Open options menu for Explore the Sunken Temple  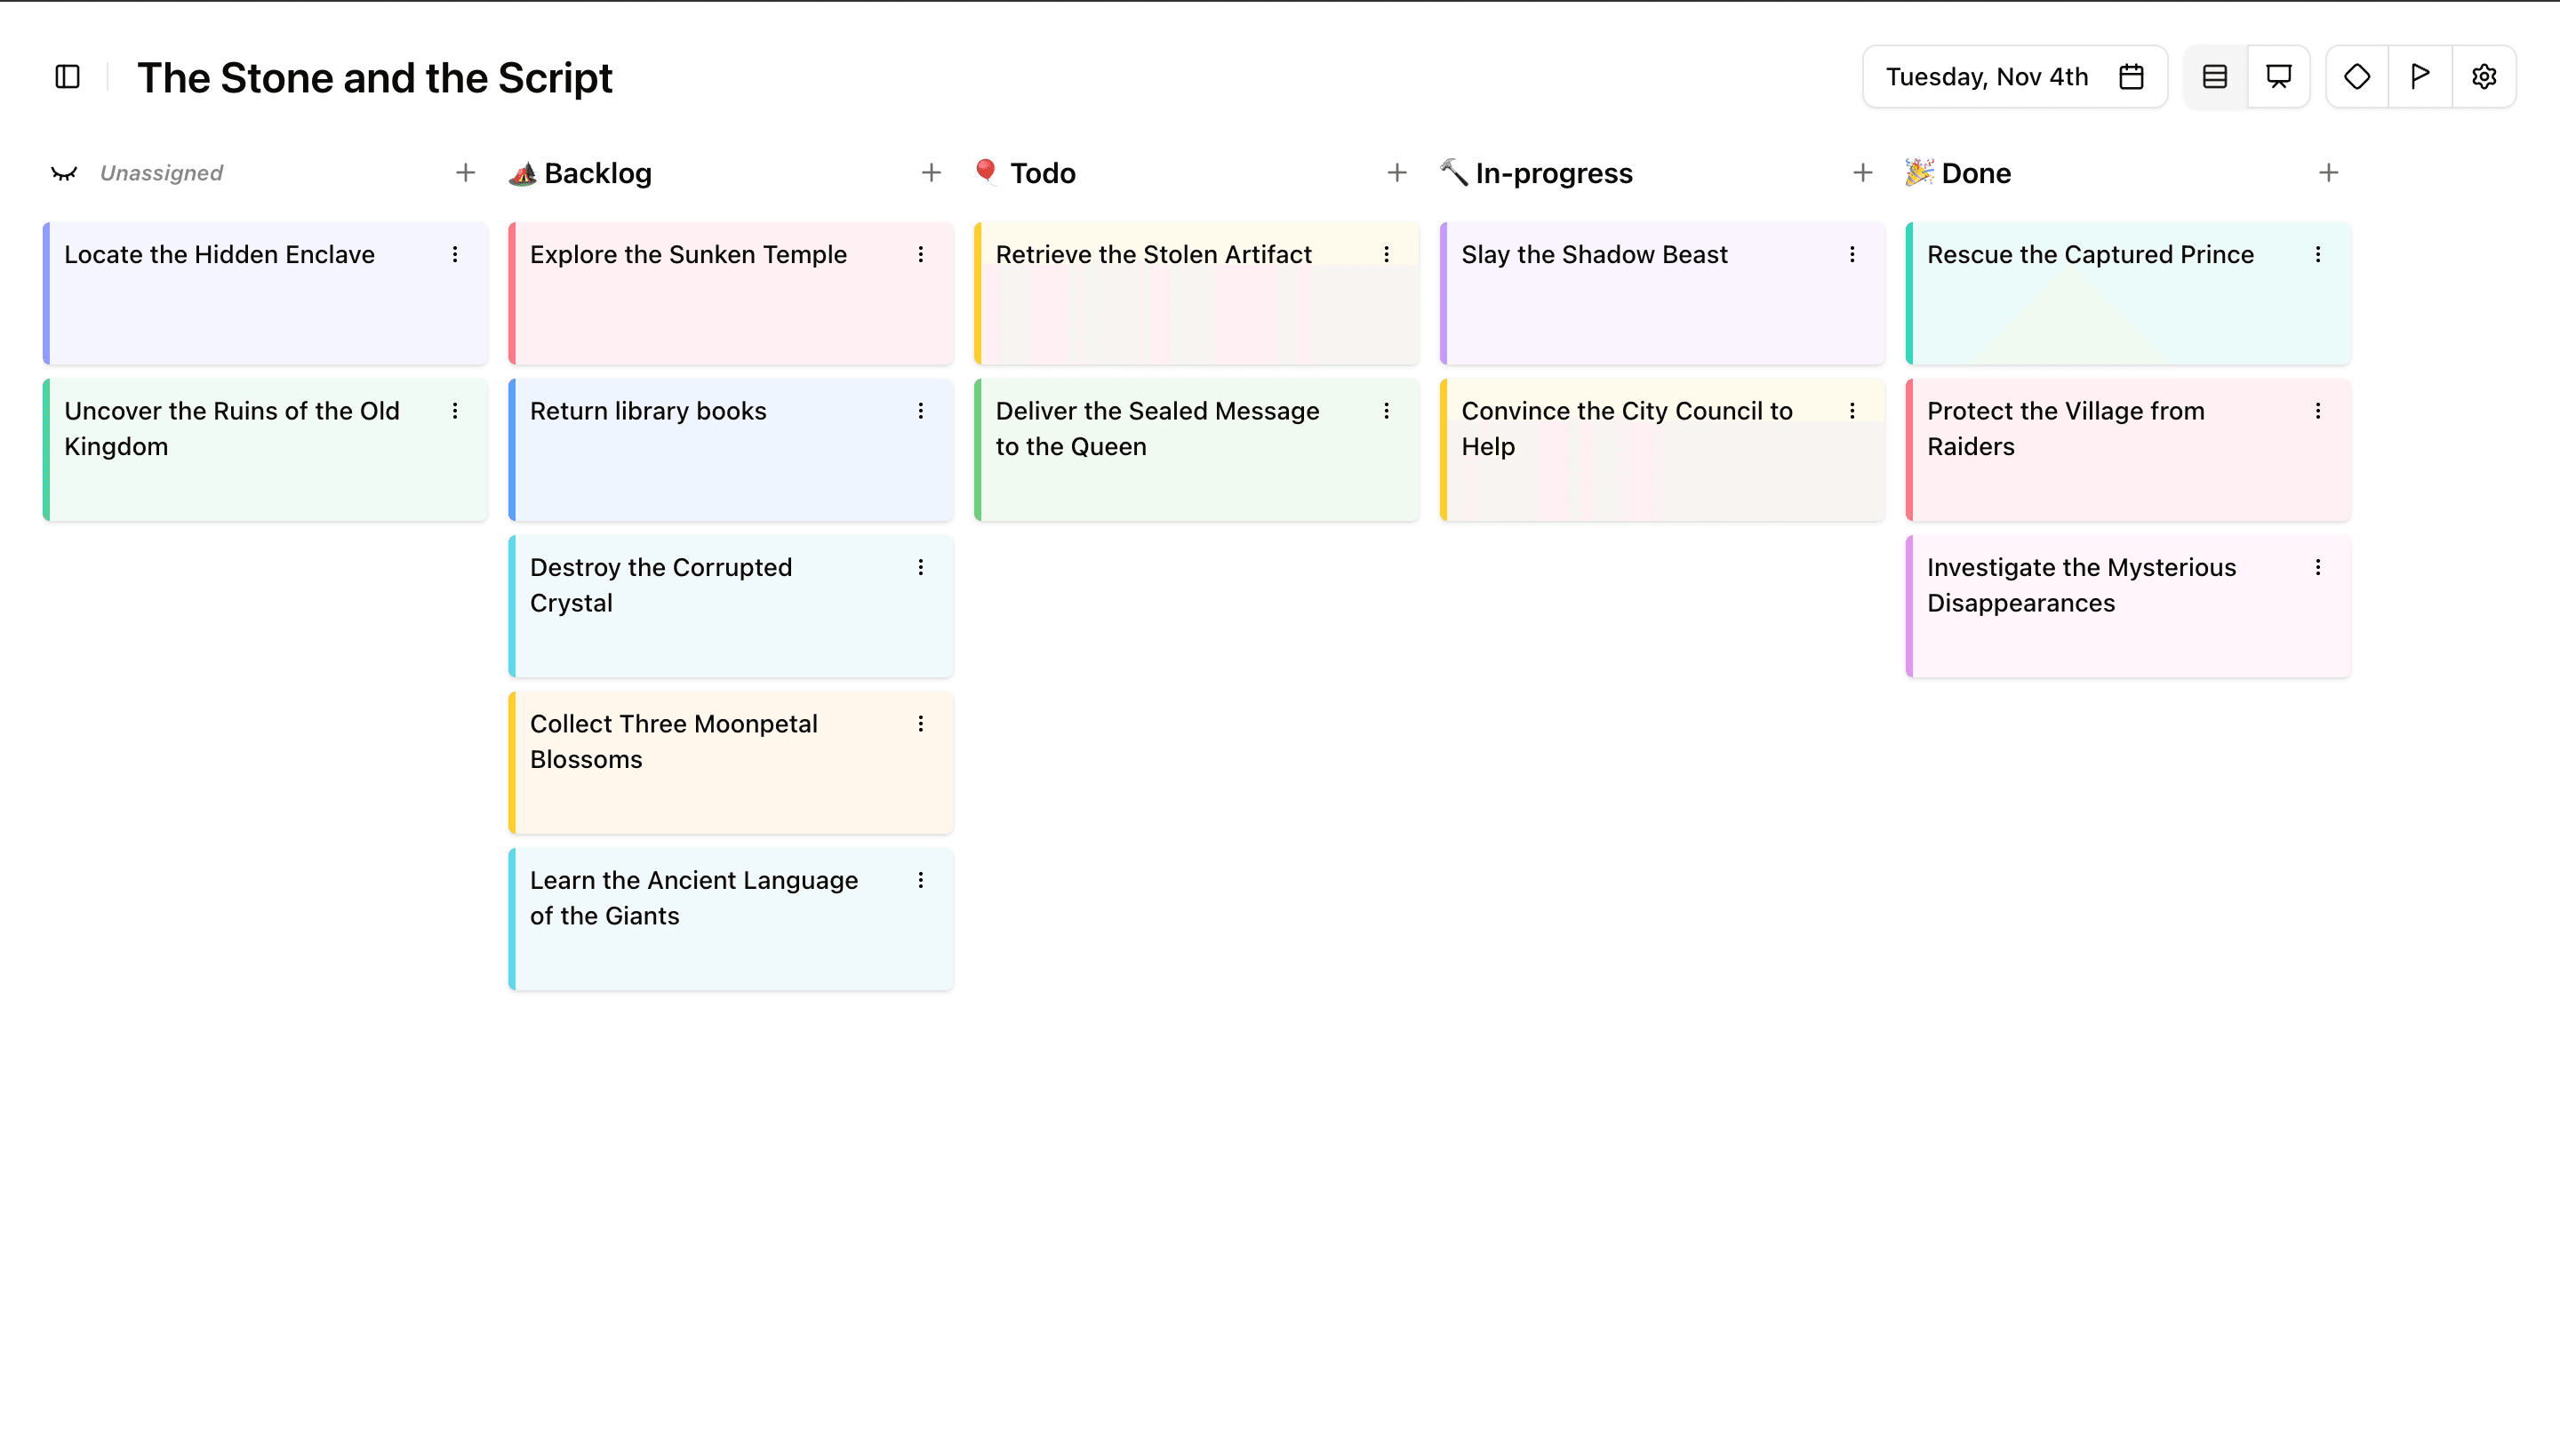click(921, 255)
